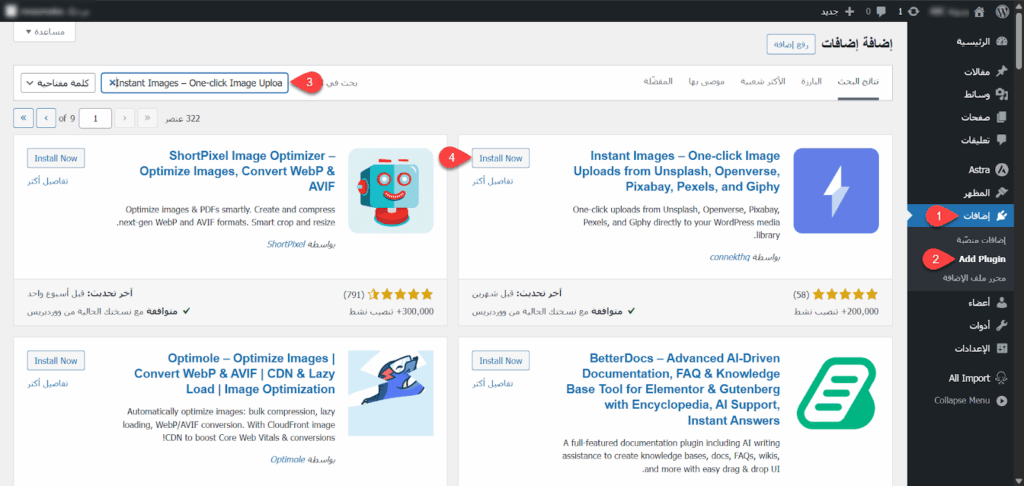This screenshot has width=1024, height=486.
Task: Switch to الأكثر شعبية popular tab
Action: tap(762, 82)
